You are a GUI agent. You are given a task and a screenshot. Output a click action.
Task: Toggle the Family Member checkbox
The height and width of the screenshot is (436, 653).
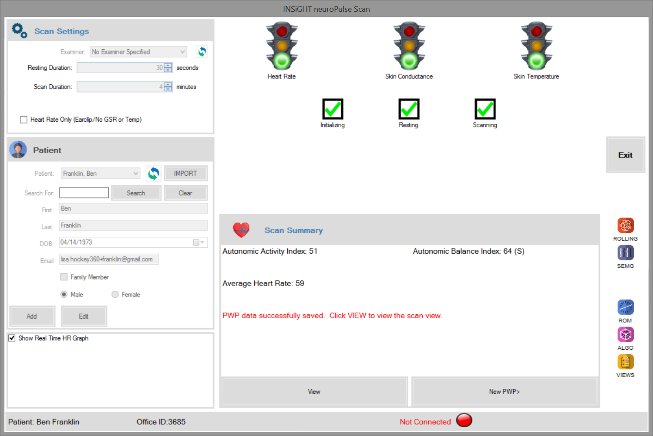click(x=64, y=277)
